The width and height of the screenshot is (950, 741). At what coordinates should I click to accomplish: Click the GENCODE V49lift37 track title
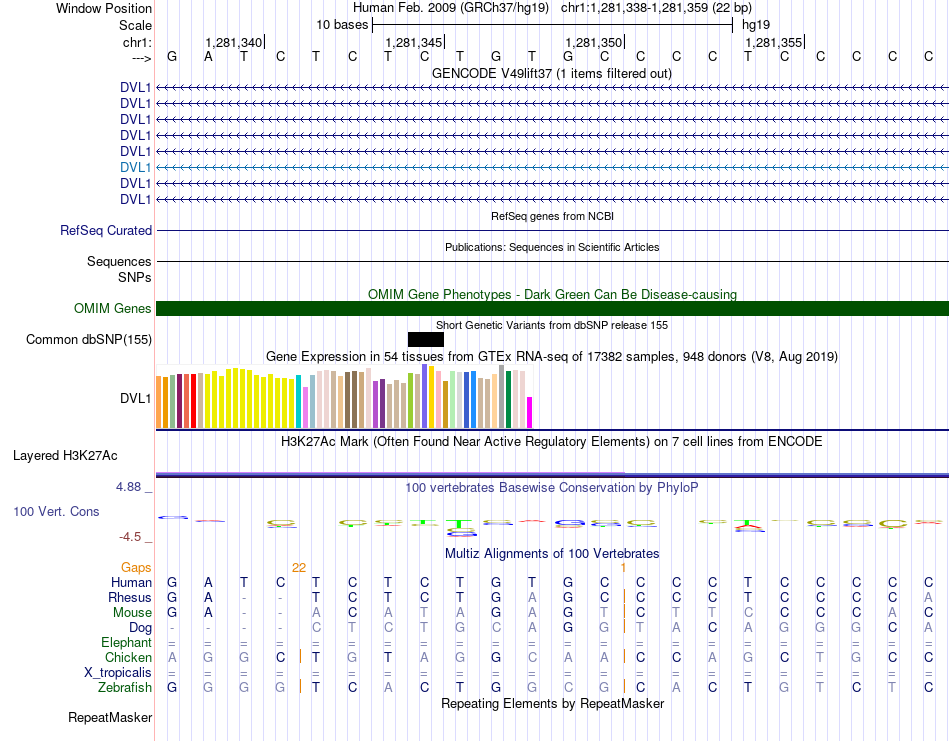click(x=552, y=73)
